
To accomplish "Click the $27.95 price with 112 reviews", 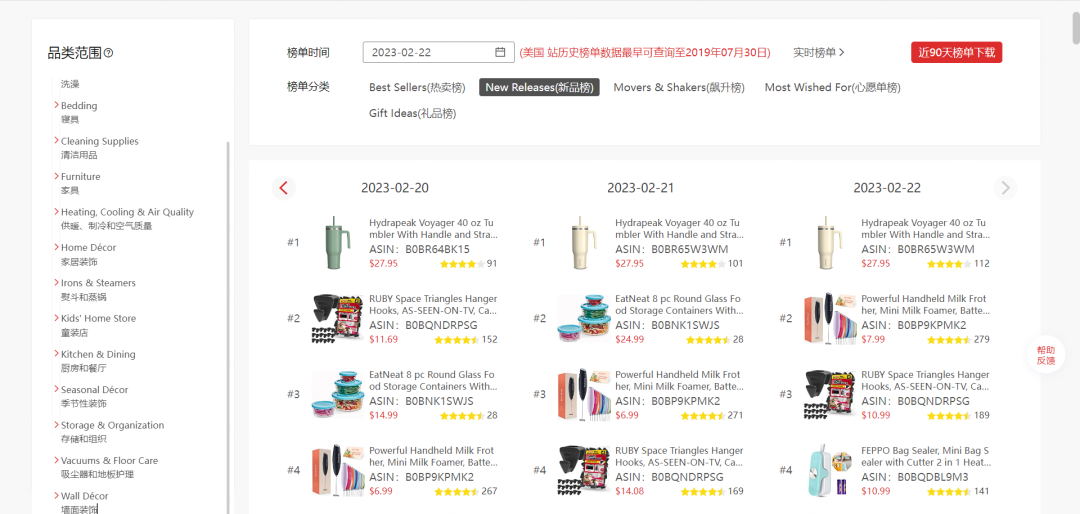I will point(875,264).
